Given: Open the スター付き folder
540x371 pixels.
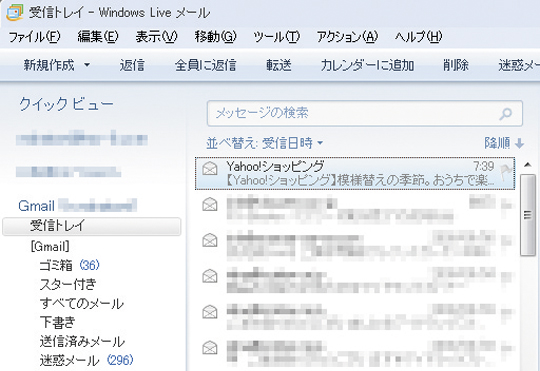Looking at the screenshot, I should tap(68, 284).
